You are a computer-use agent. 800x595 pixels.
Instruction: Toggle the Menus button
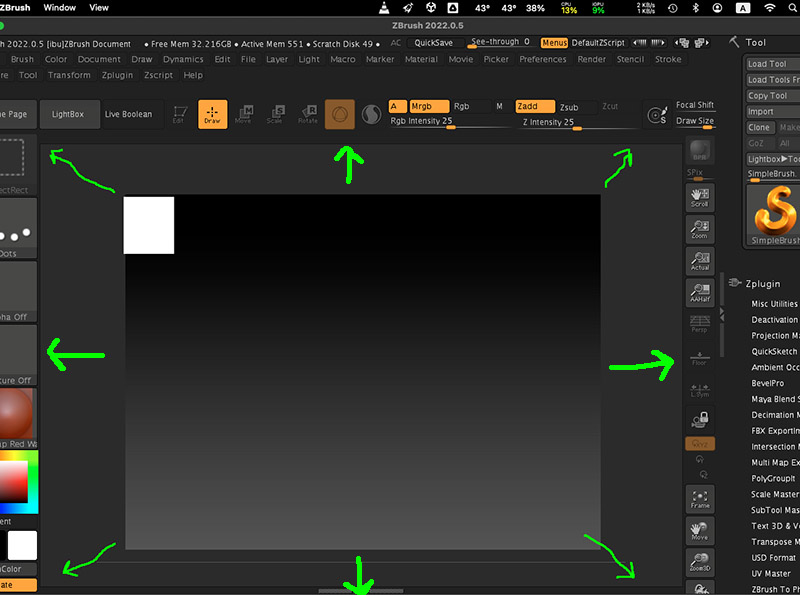tap(554, 43)
